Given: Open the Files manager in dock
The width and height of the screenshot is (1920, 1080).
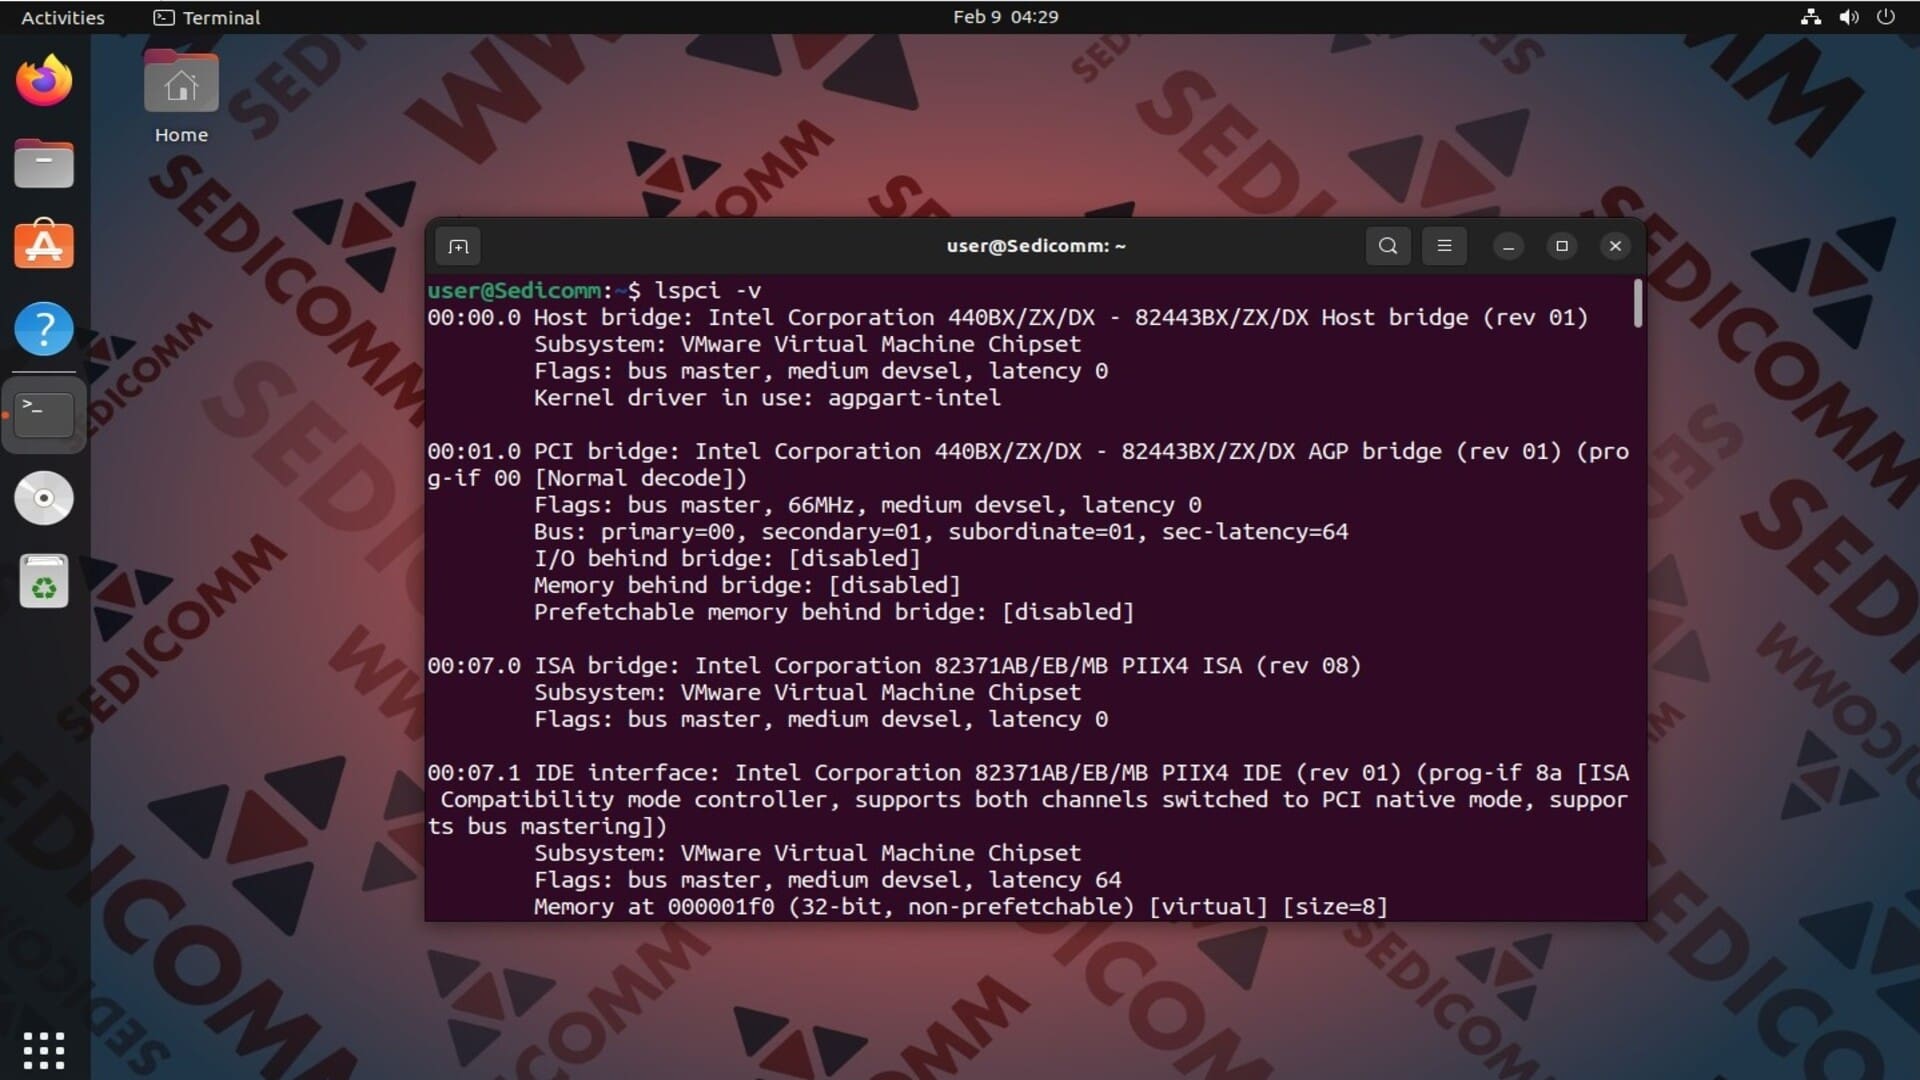Looking at the screenshot, I should coord(44,163).
